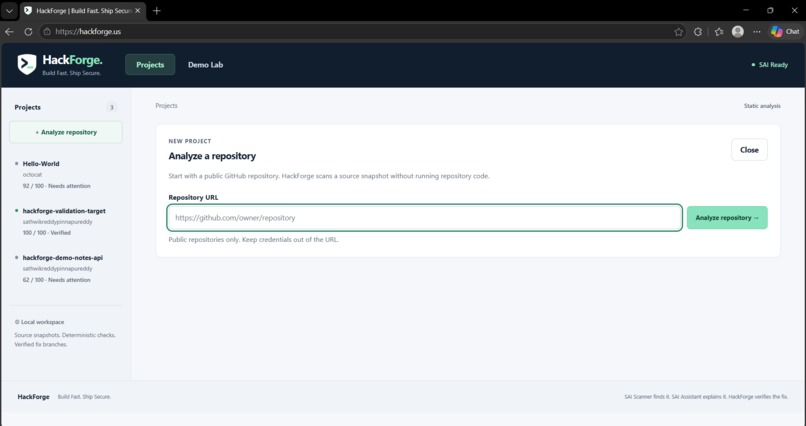The height and width of the screenshot is (426, 806).
Task: Click the SAI Ready status indicator
Action: click(770, 65)
